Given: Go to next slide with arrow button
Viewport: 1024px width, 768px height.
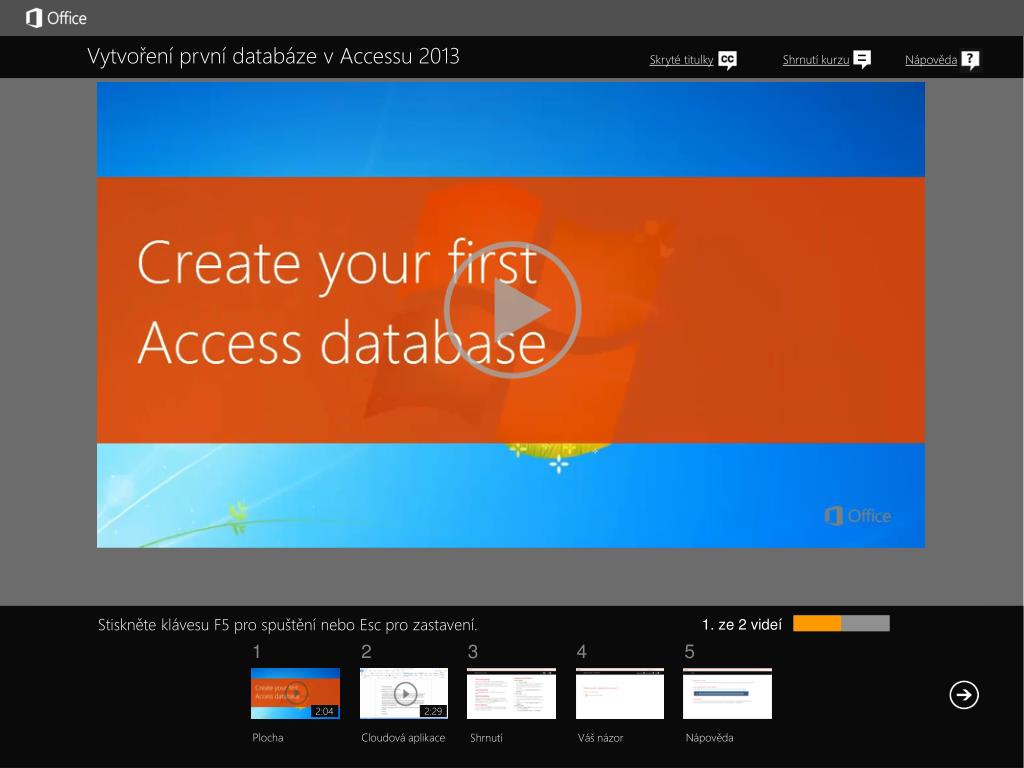Looking at the screenshot, I should click(x=964, y=695).
